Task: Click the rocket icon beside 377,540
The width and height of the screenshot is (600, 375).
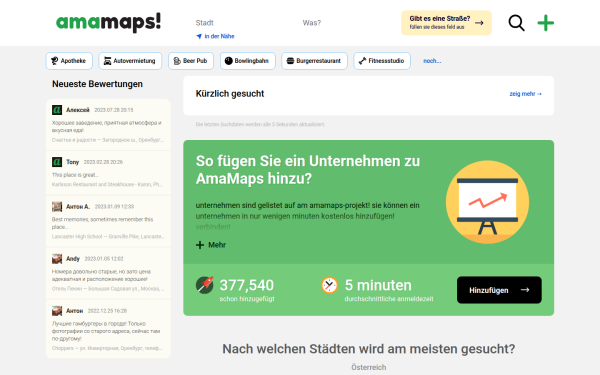Action: [205, 285]
